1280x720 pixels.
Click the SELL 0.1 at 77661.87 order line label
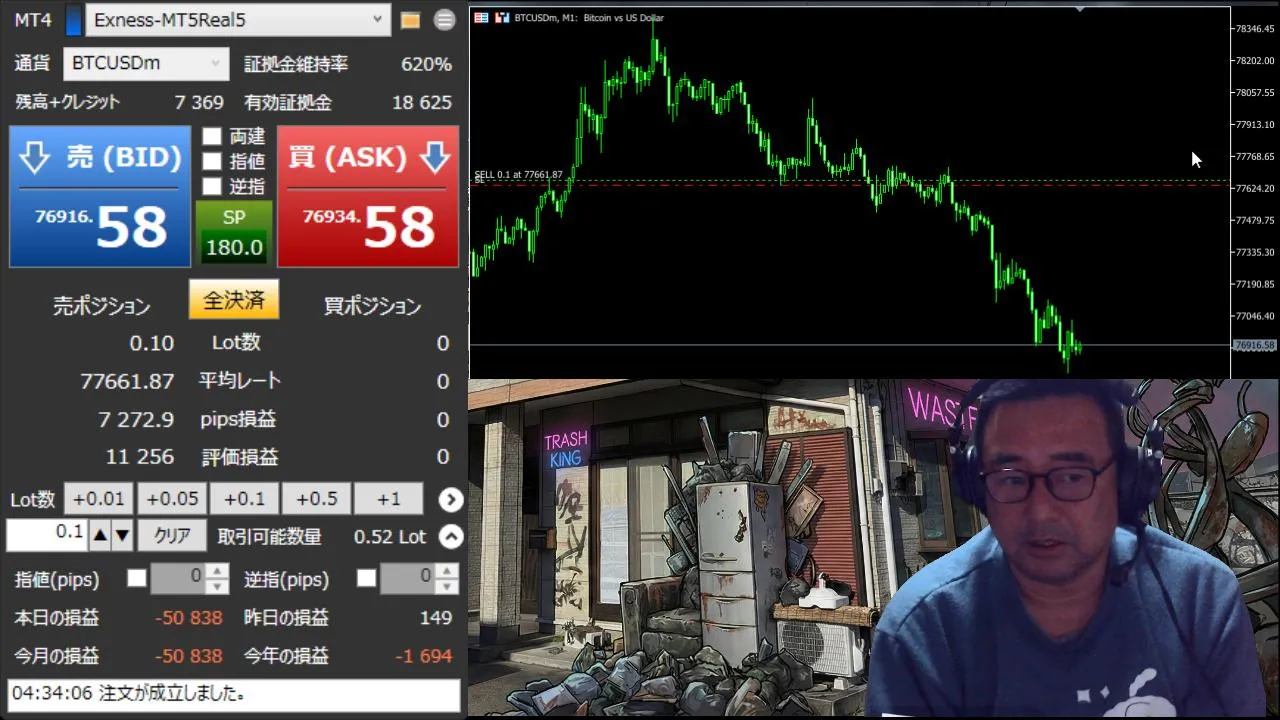(518, 175)
